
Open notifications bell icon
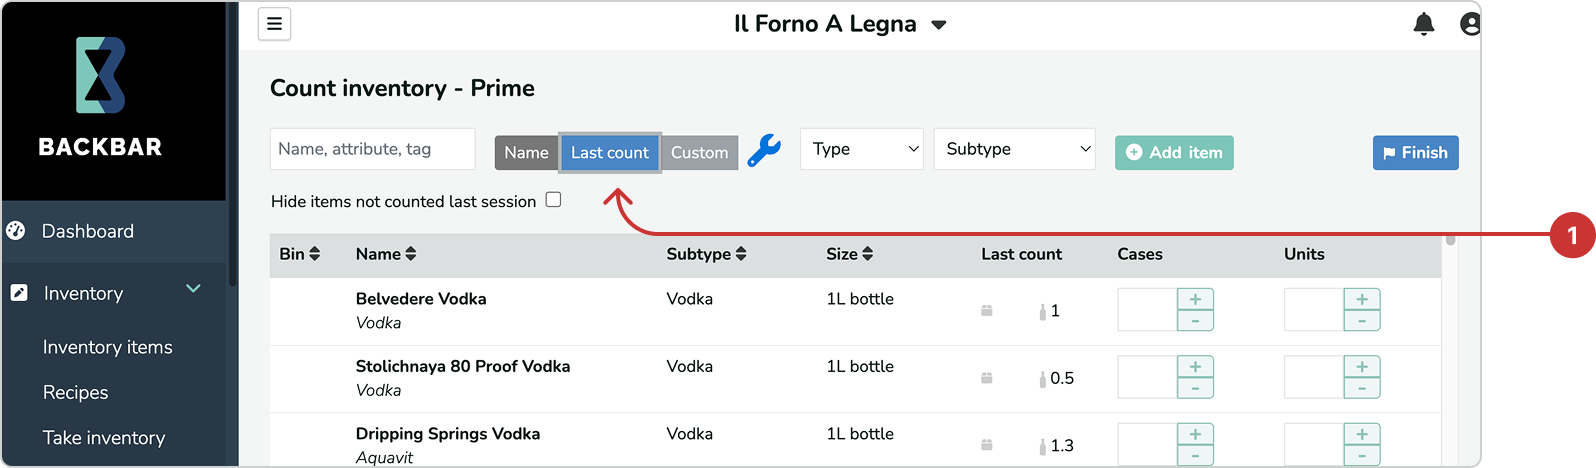[x=1423, y=24]
